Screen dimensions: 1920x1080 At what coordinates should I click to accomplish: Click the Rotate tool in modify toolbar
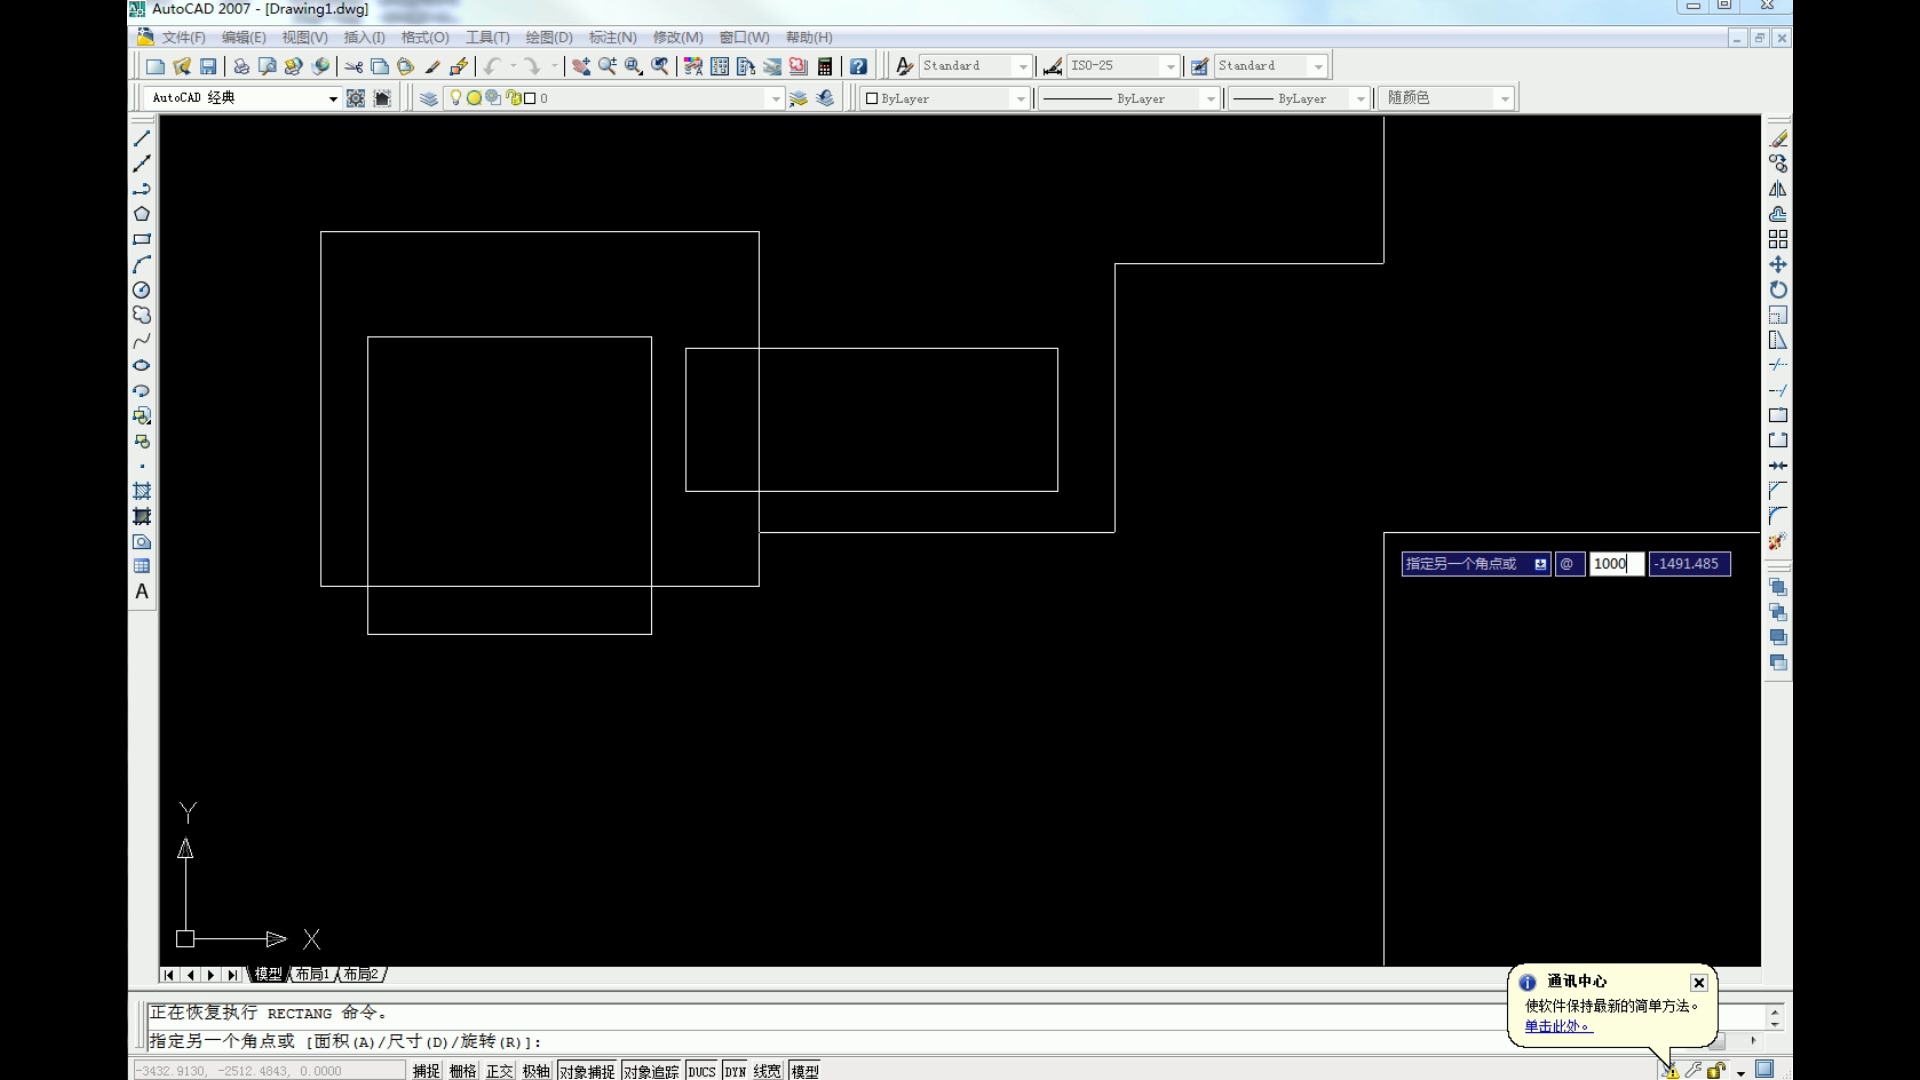coord(1778,290)
